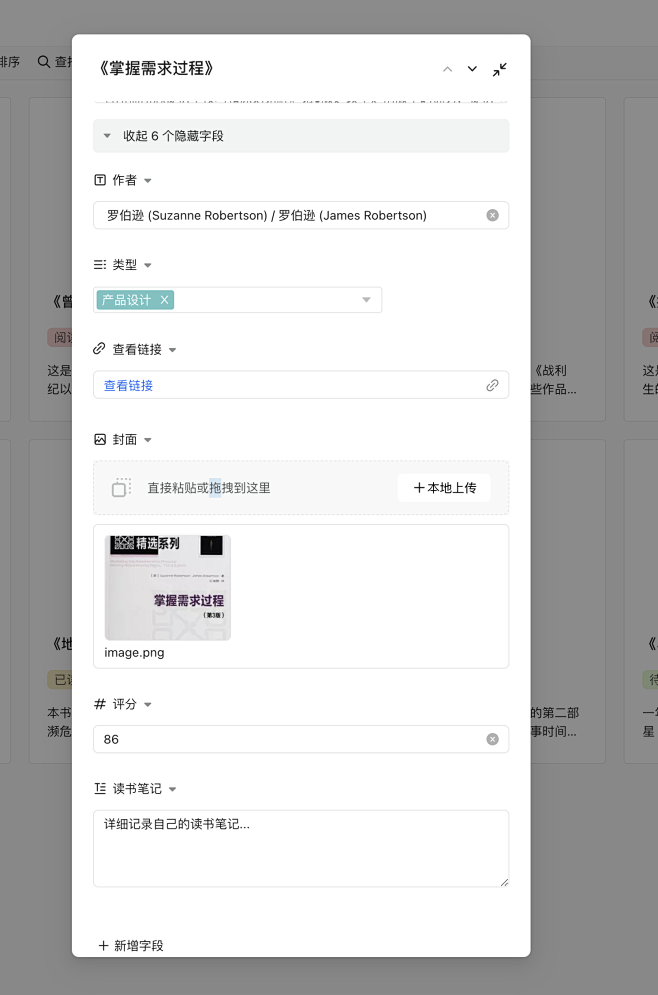Open the 查看链接 field header menu
The image size is (658, 995).
[x=172, y=350]
